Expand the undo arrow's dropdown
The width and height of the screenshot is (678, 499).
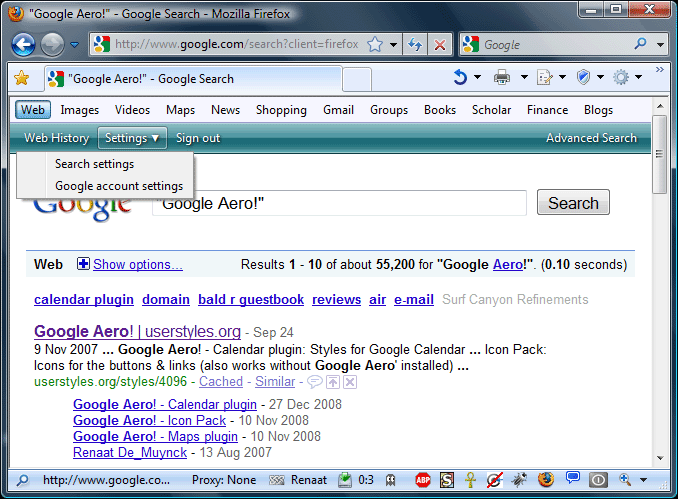point(477,77)
